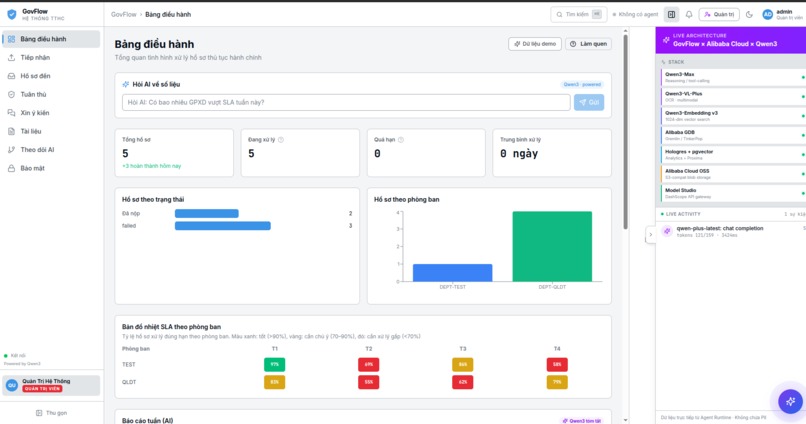Click the main page vertical scrollbar

[x=625, y=132]
